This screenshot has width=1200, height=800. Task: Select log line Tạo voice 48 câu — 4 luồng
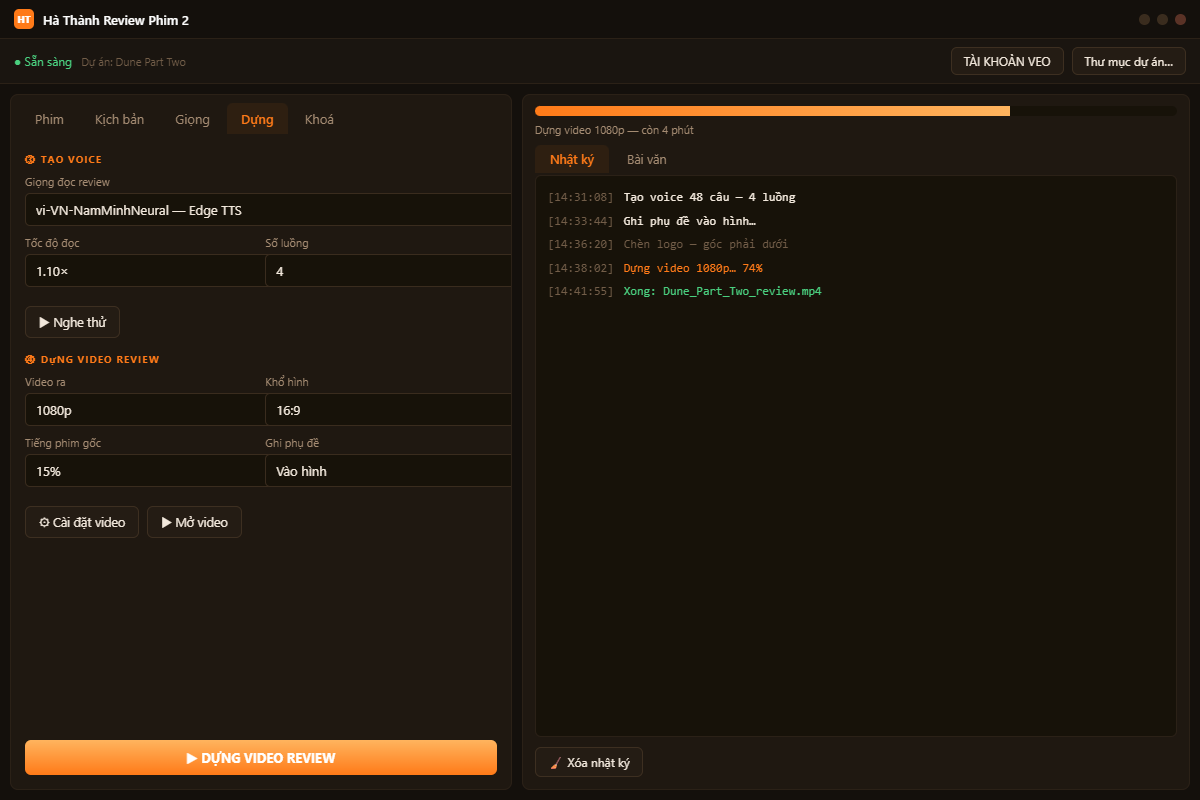point(709,197)
